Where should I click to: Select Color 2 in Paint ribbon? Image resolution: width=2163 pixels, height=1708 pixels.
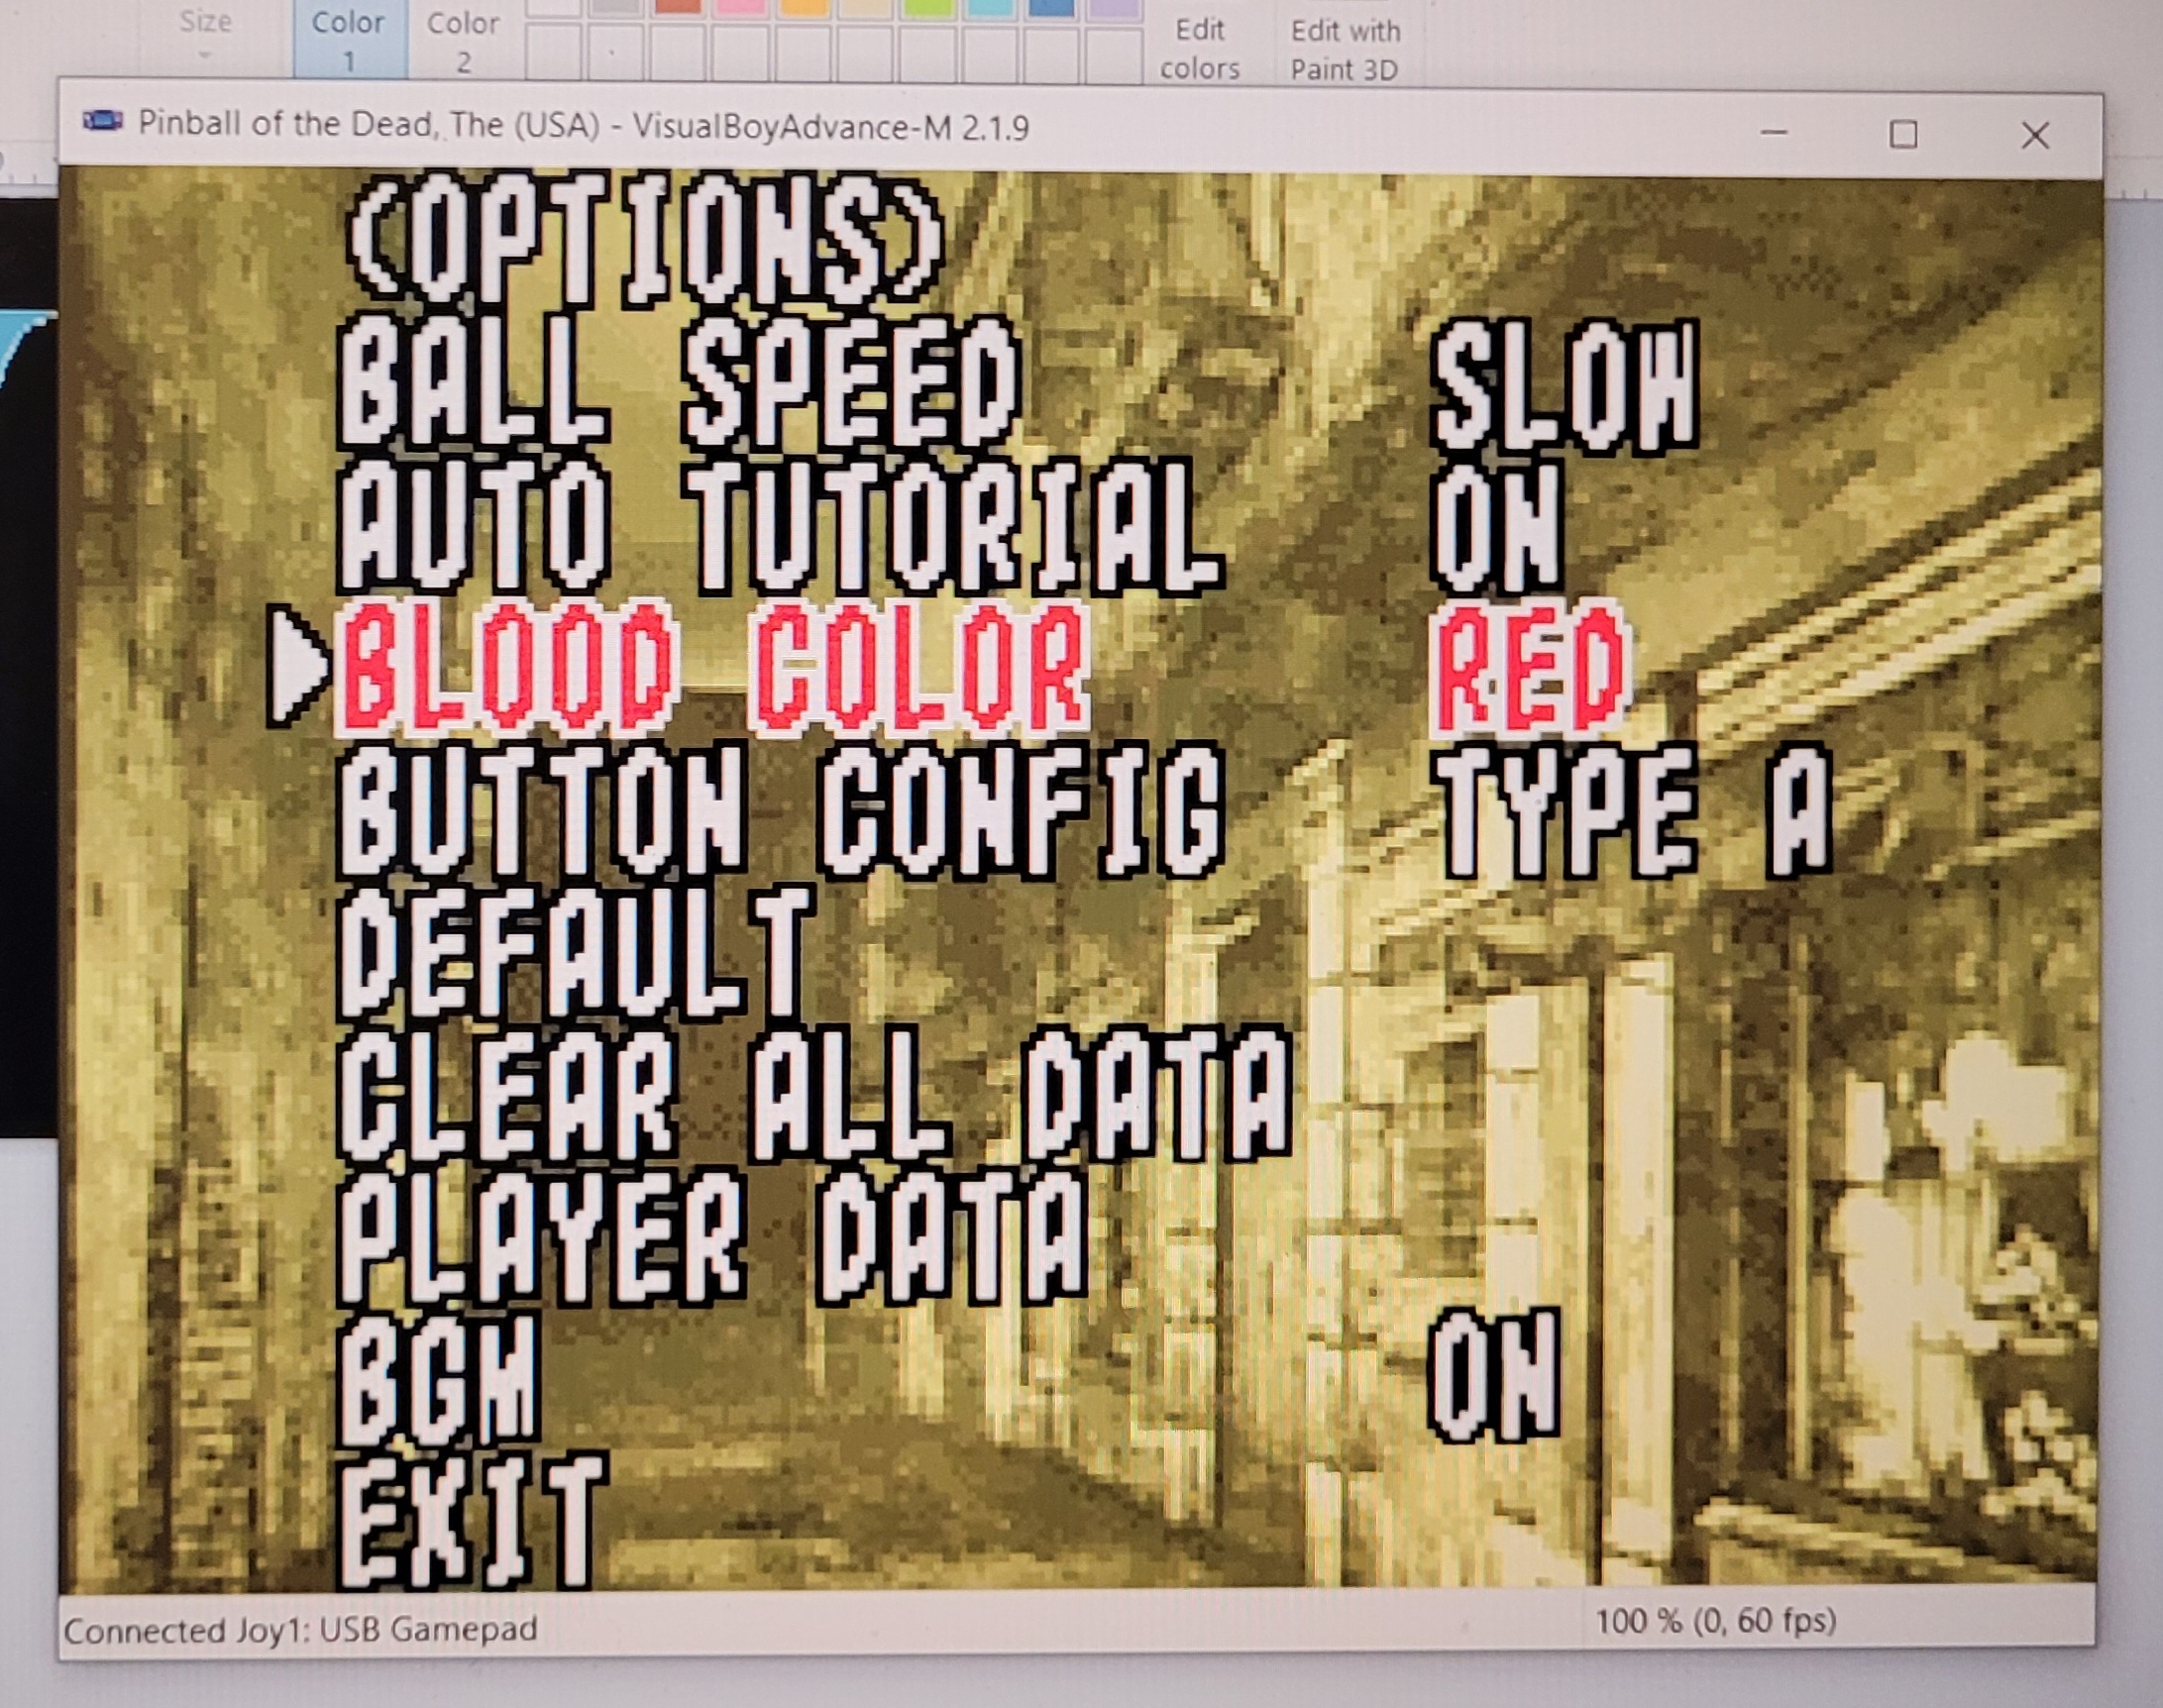pos(463,40)
